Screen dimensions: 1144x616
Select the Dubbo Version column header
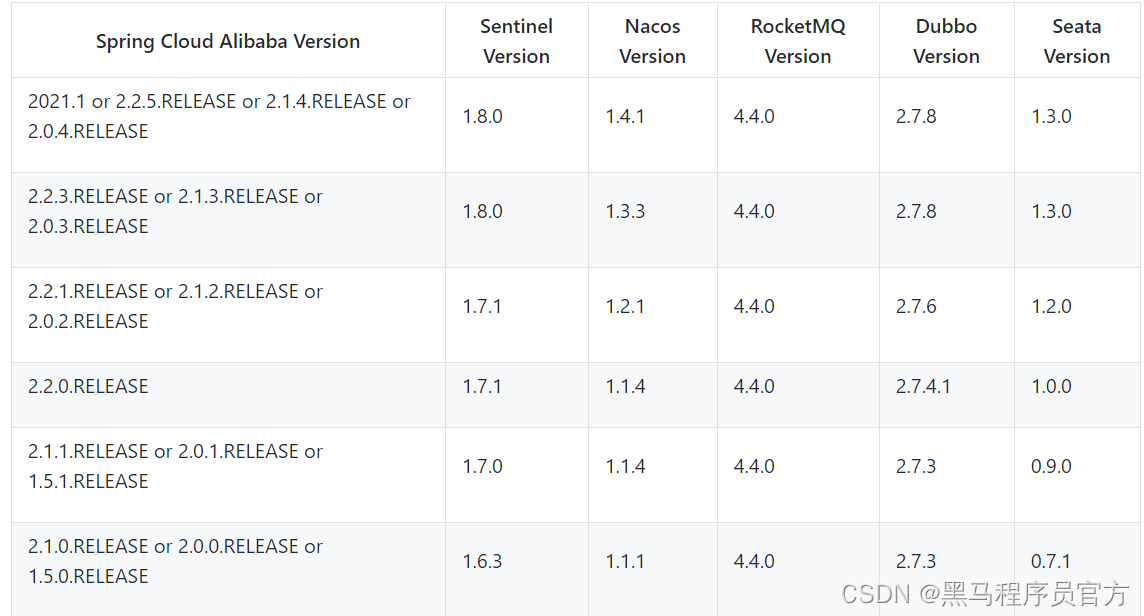point(946,42)
